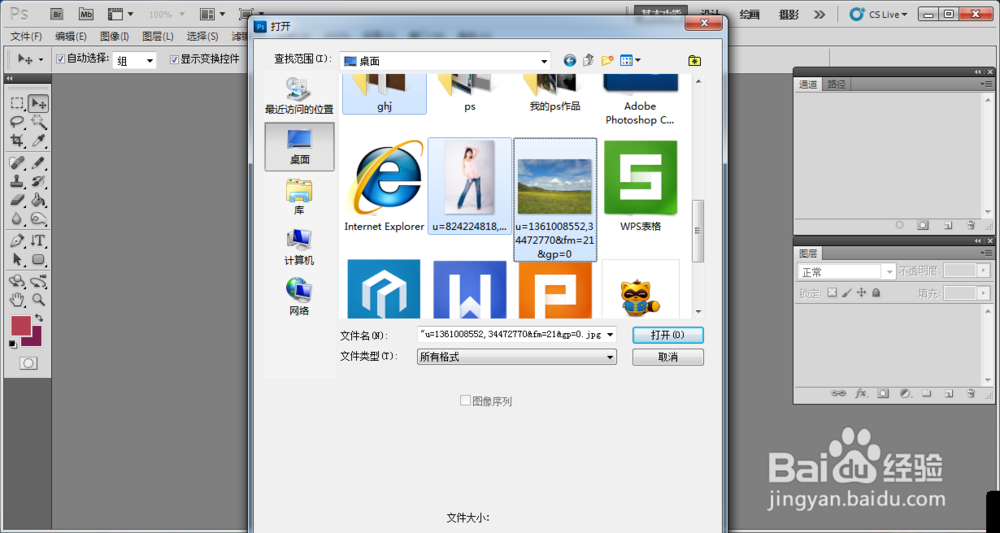The height and width of the screenshot is (533, 1000).
Task: Select the Hand tool
Action: (x=17, y=299)
